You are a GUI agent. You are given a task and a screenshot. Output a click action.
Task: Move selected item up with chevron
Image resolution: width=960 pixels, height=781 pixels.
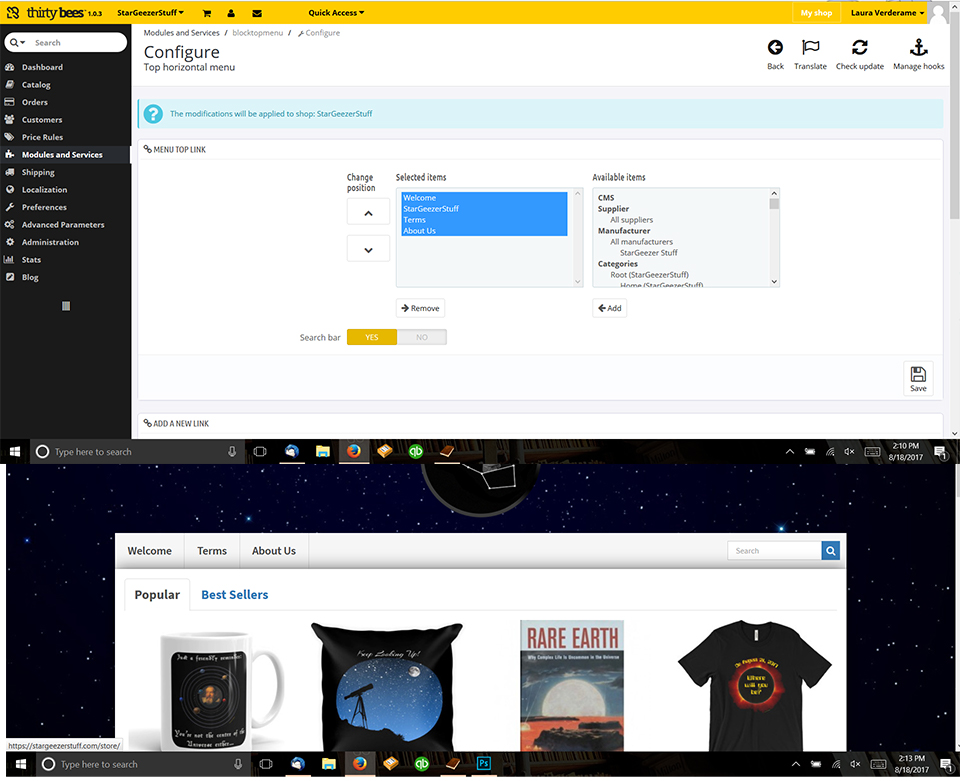tap(368, 213)
